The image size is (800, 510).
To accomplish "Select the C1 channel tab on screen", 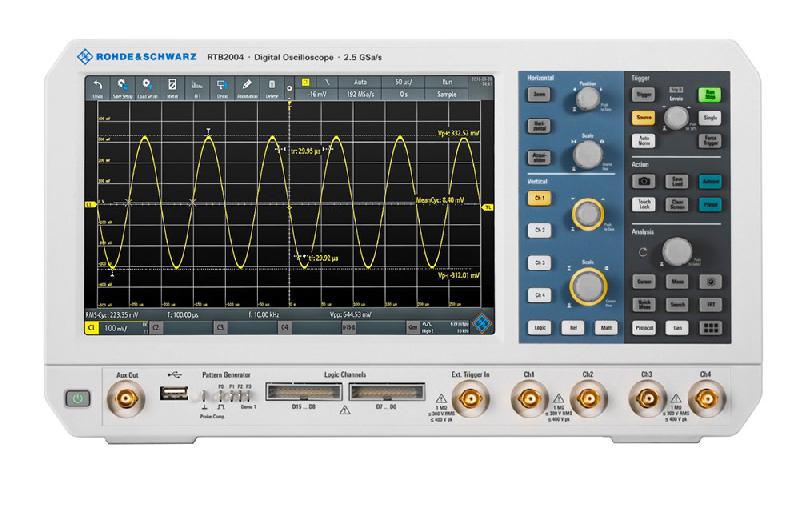I will tap(91, 327).
